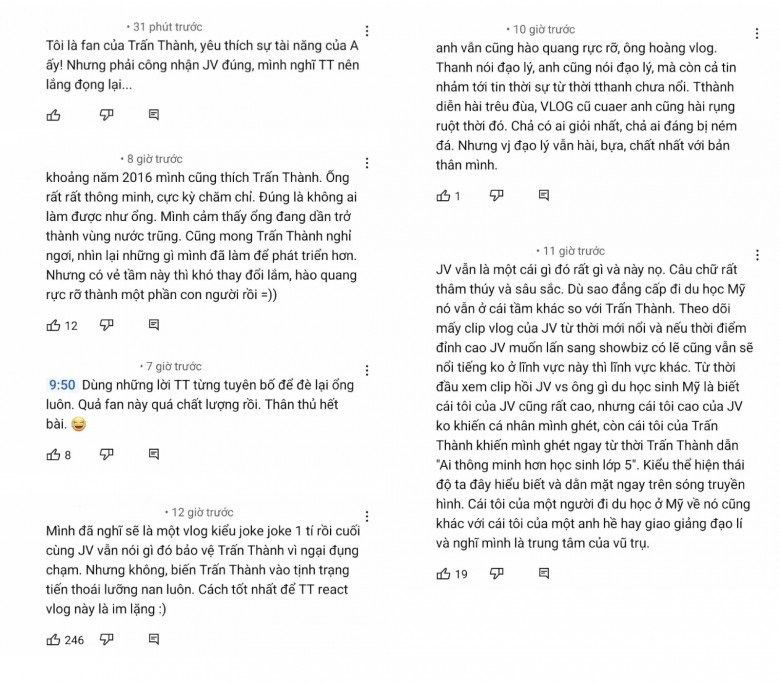This screenshot has width=780, height=683.
Task: Dislike the comment posted 11 giờ trước
Action: tap(496, 573)
